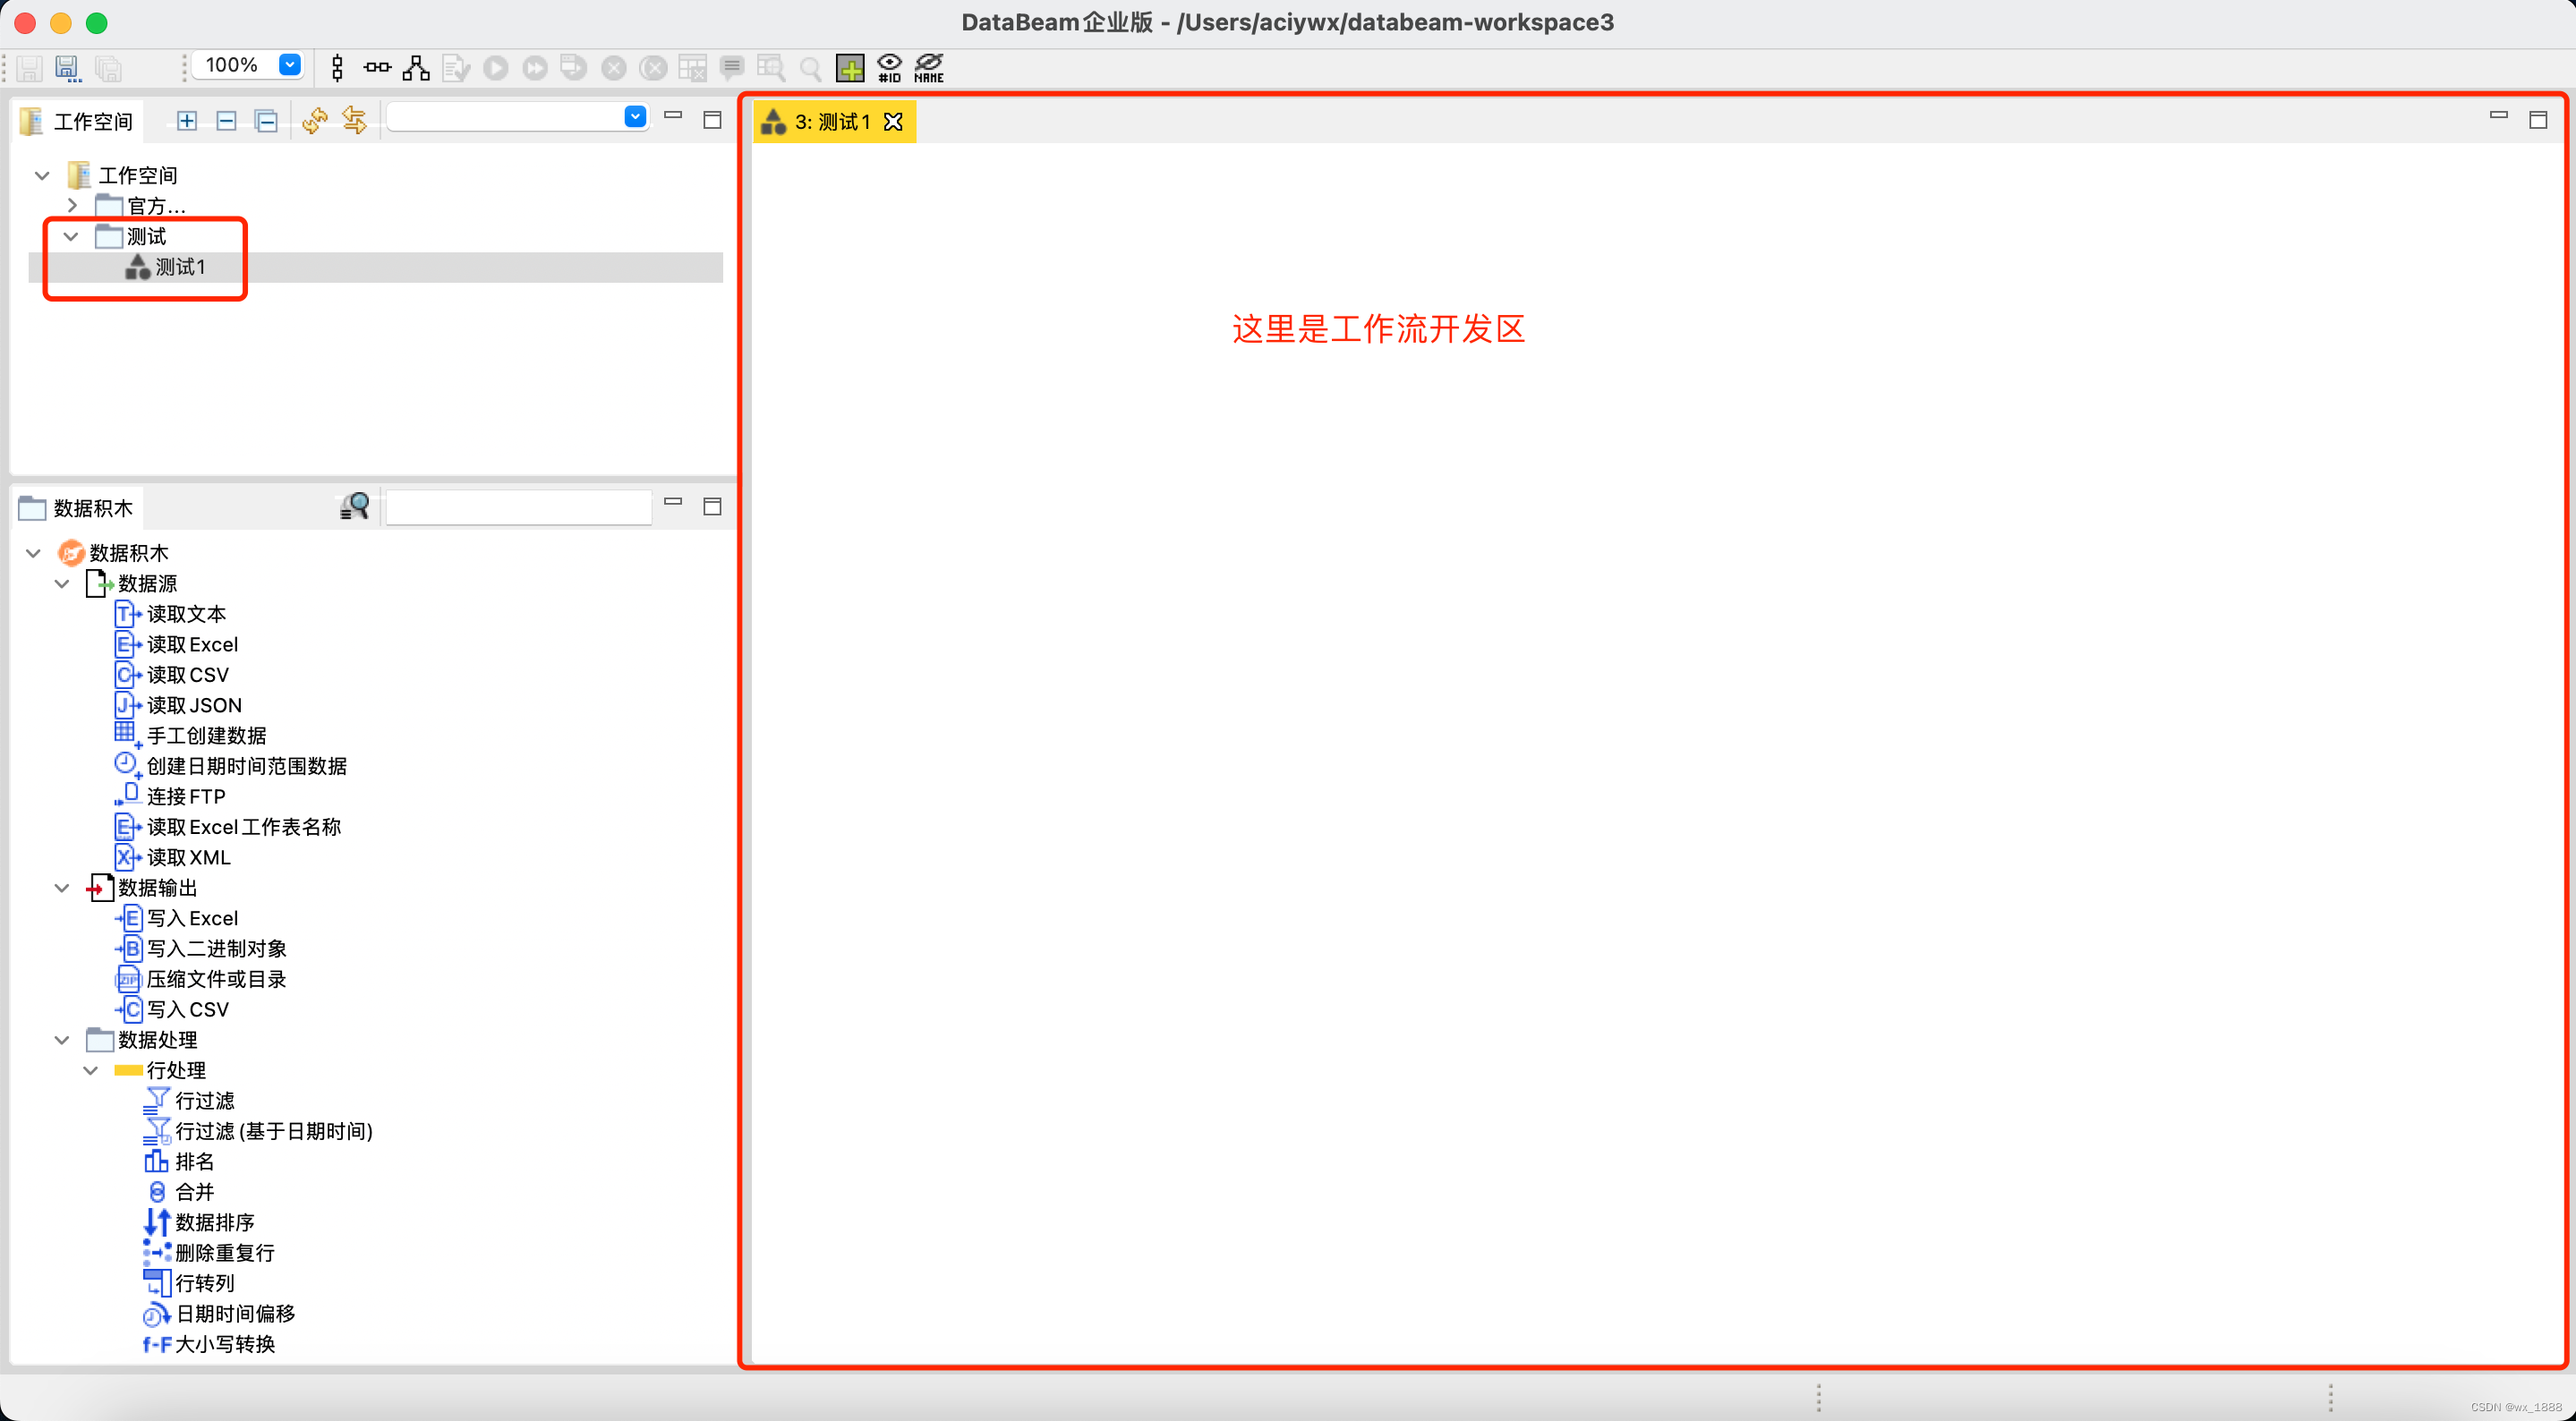
Task: Click the Execute all nodes icon
Action: pyautogui.click(x=535, y=67)
